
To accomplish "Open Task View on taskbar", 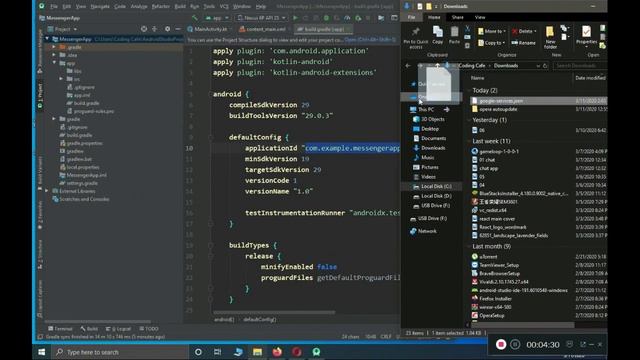I will click(x=218, y=352).
